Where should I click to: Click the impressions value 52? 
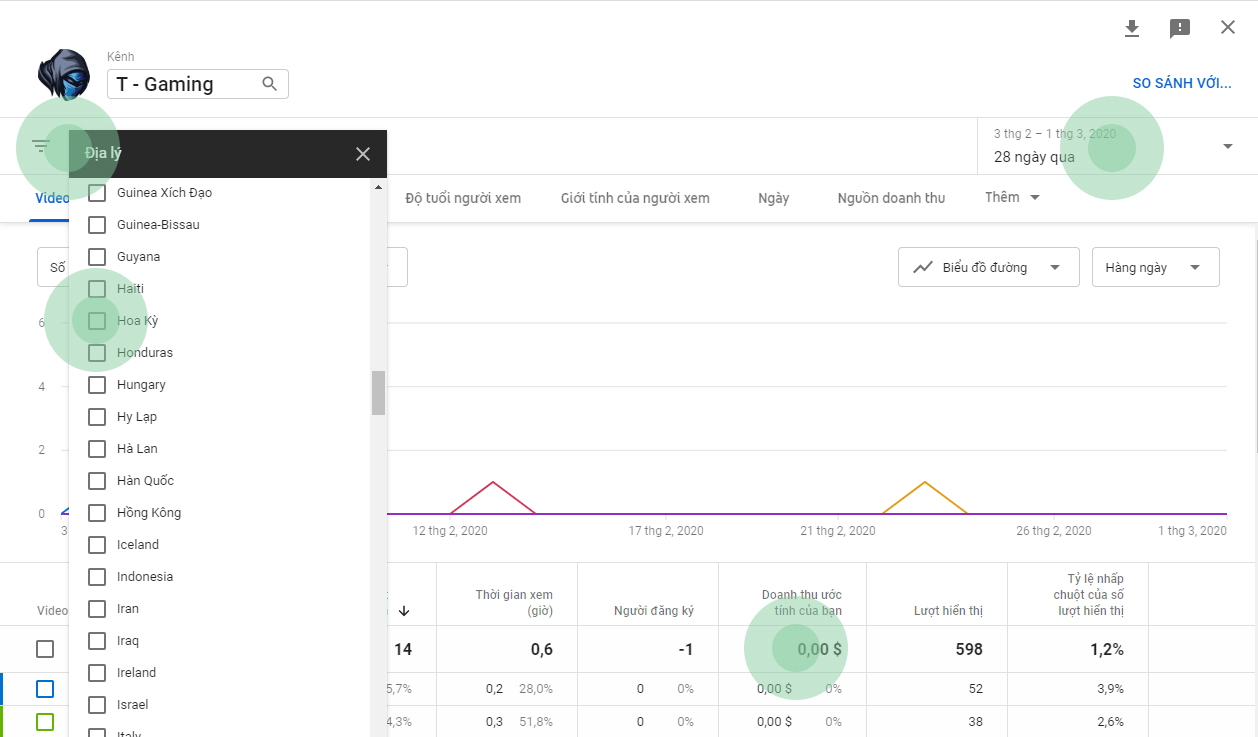tap(975, 689)
